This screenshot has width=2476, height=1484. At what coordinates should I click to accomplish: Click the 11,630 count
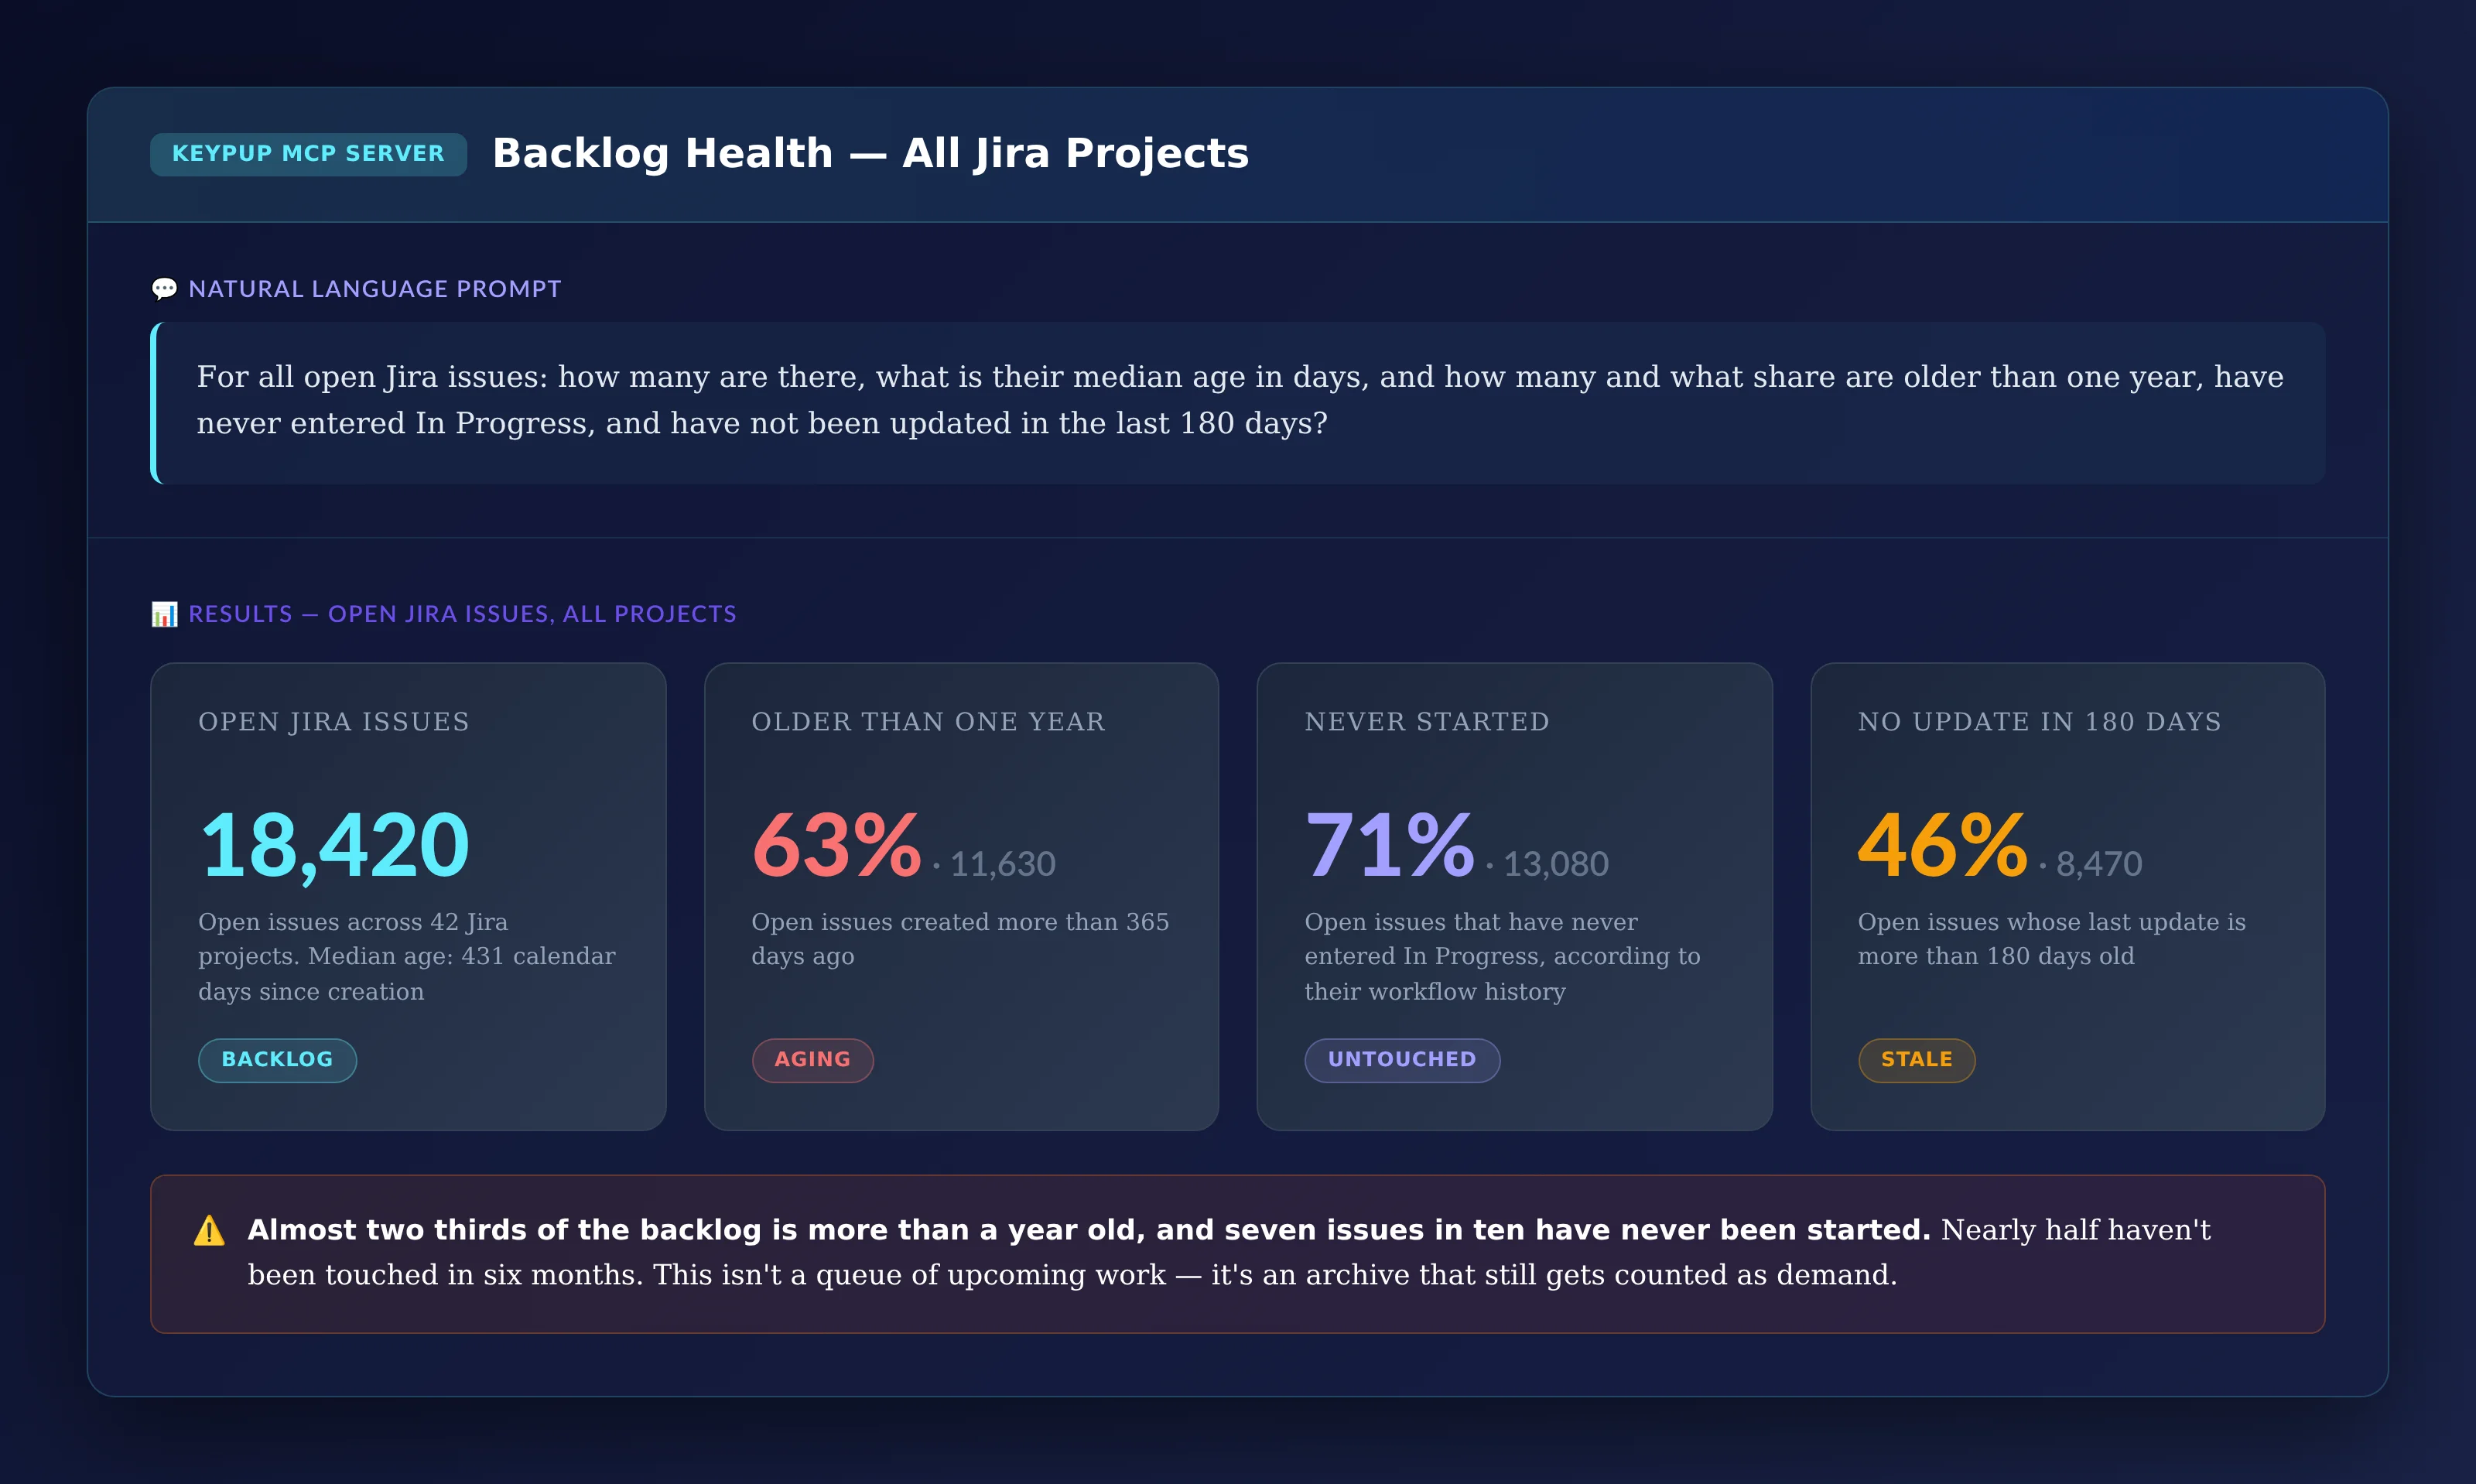1002,864
